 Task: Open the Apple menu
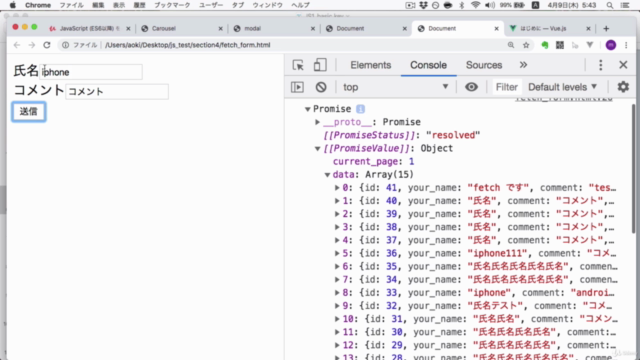coord(13,5)
